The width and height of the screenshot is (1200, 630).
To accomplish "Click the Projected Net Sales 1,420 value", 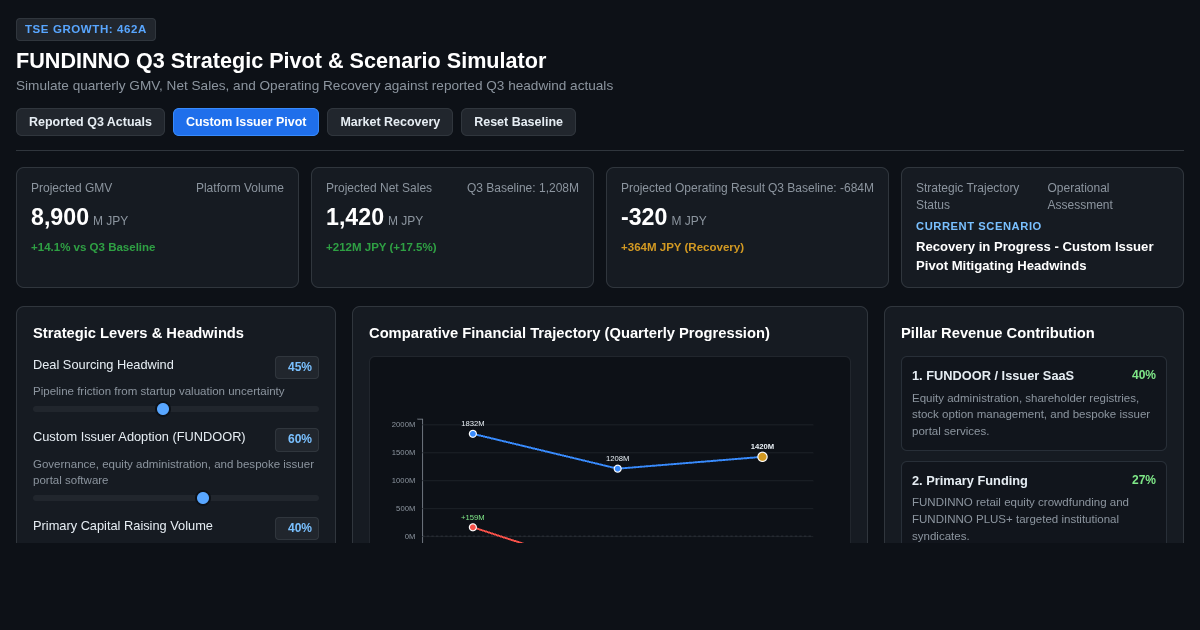I will [x=355, y=217].
